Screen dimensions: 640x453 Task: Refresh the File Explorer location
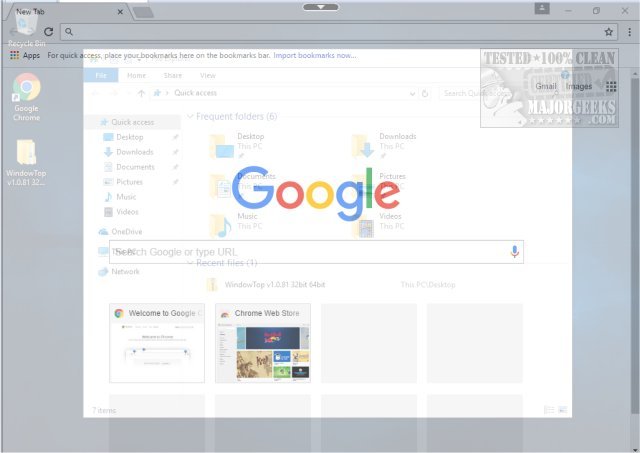coord(424,93)
